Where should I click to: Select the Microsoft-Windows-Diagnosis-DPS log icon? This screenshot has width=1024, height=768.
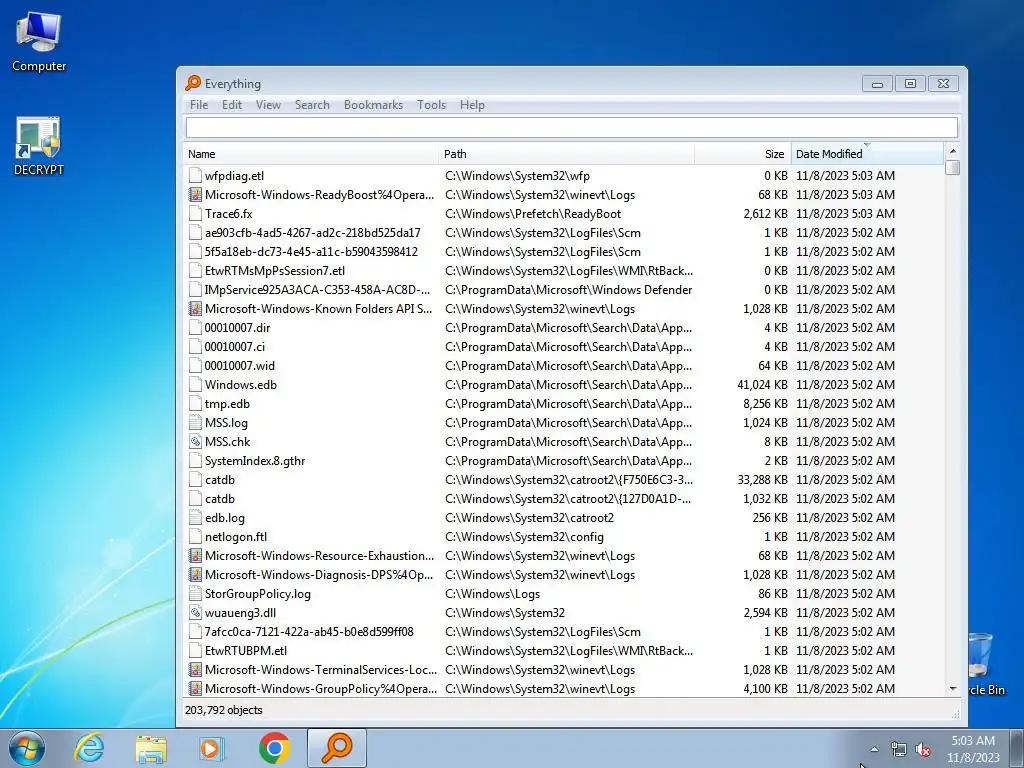[x=195, y=575]
